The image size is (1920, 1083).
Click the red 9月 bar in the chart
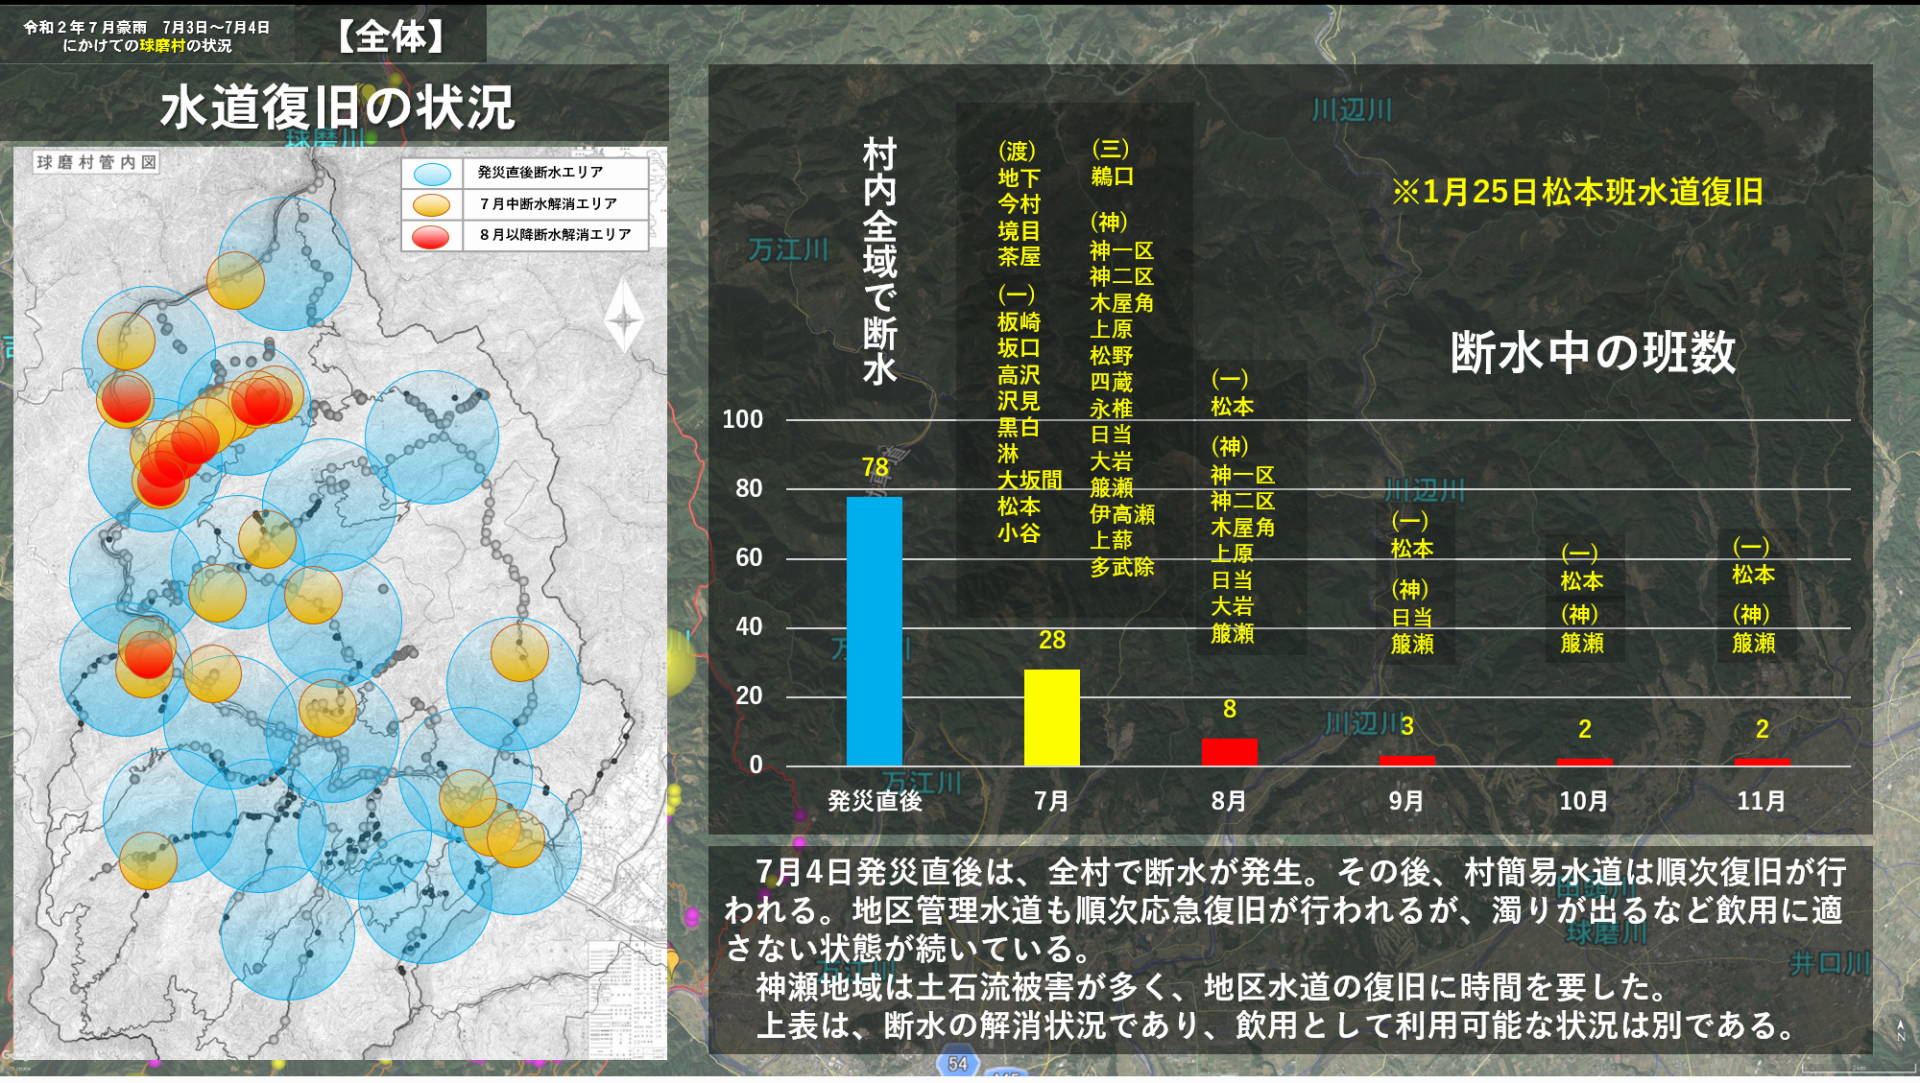point(1407,761)
